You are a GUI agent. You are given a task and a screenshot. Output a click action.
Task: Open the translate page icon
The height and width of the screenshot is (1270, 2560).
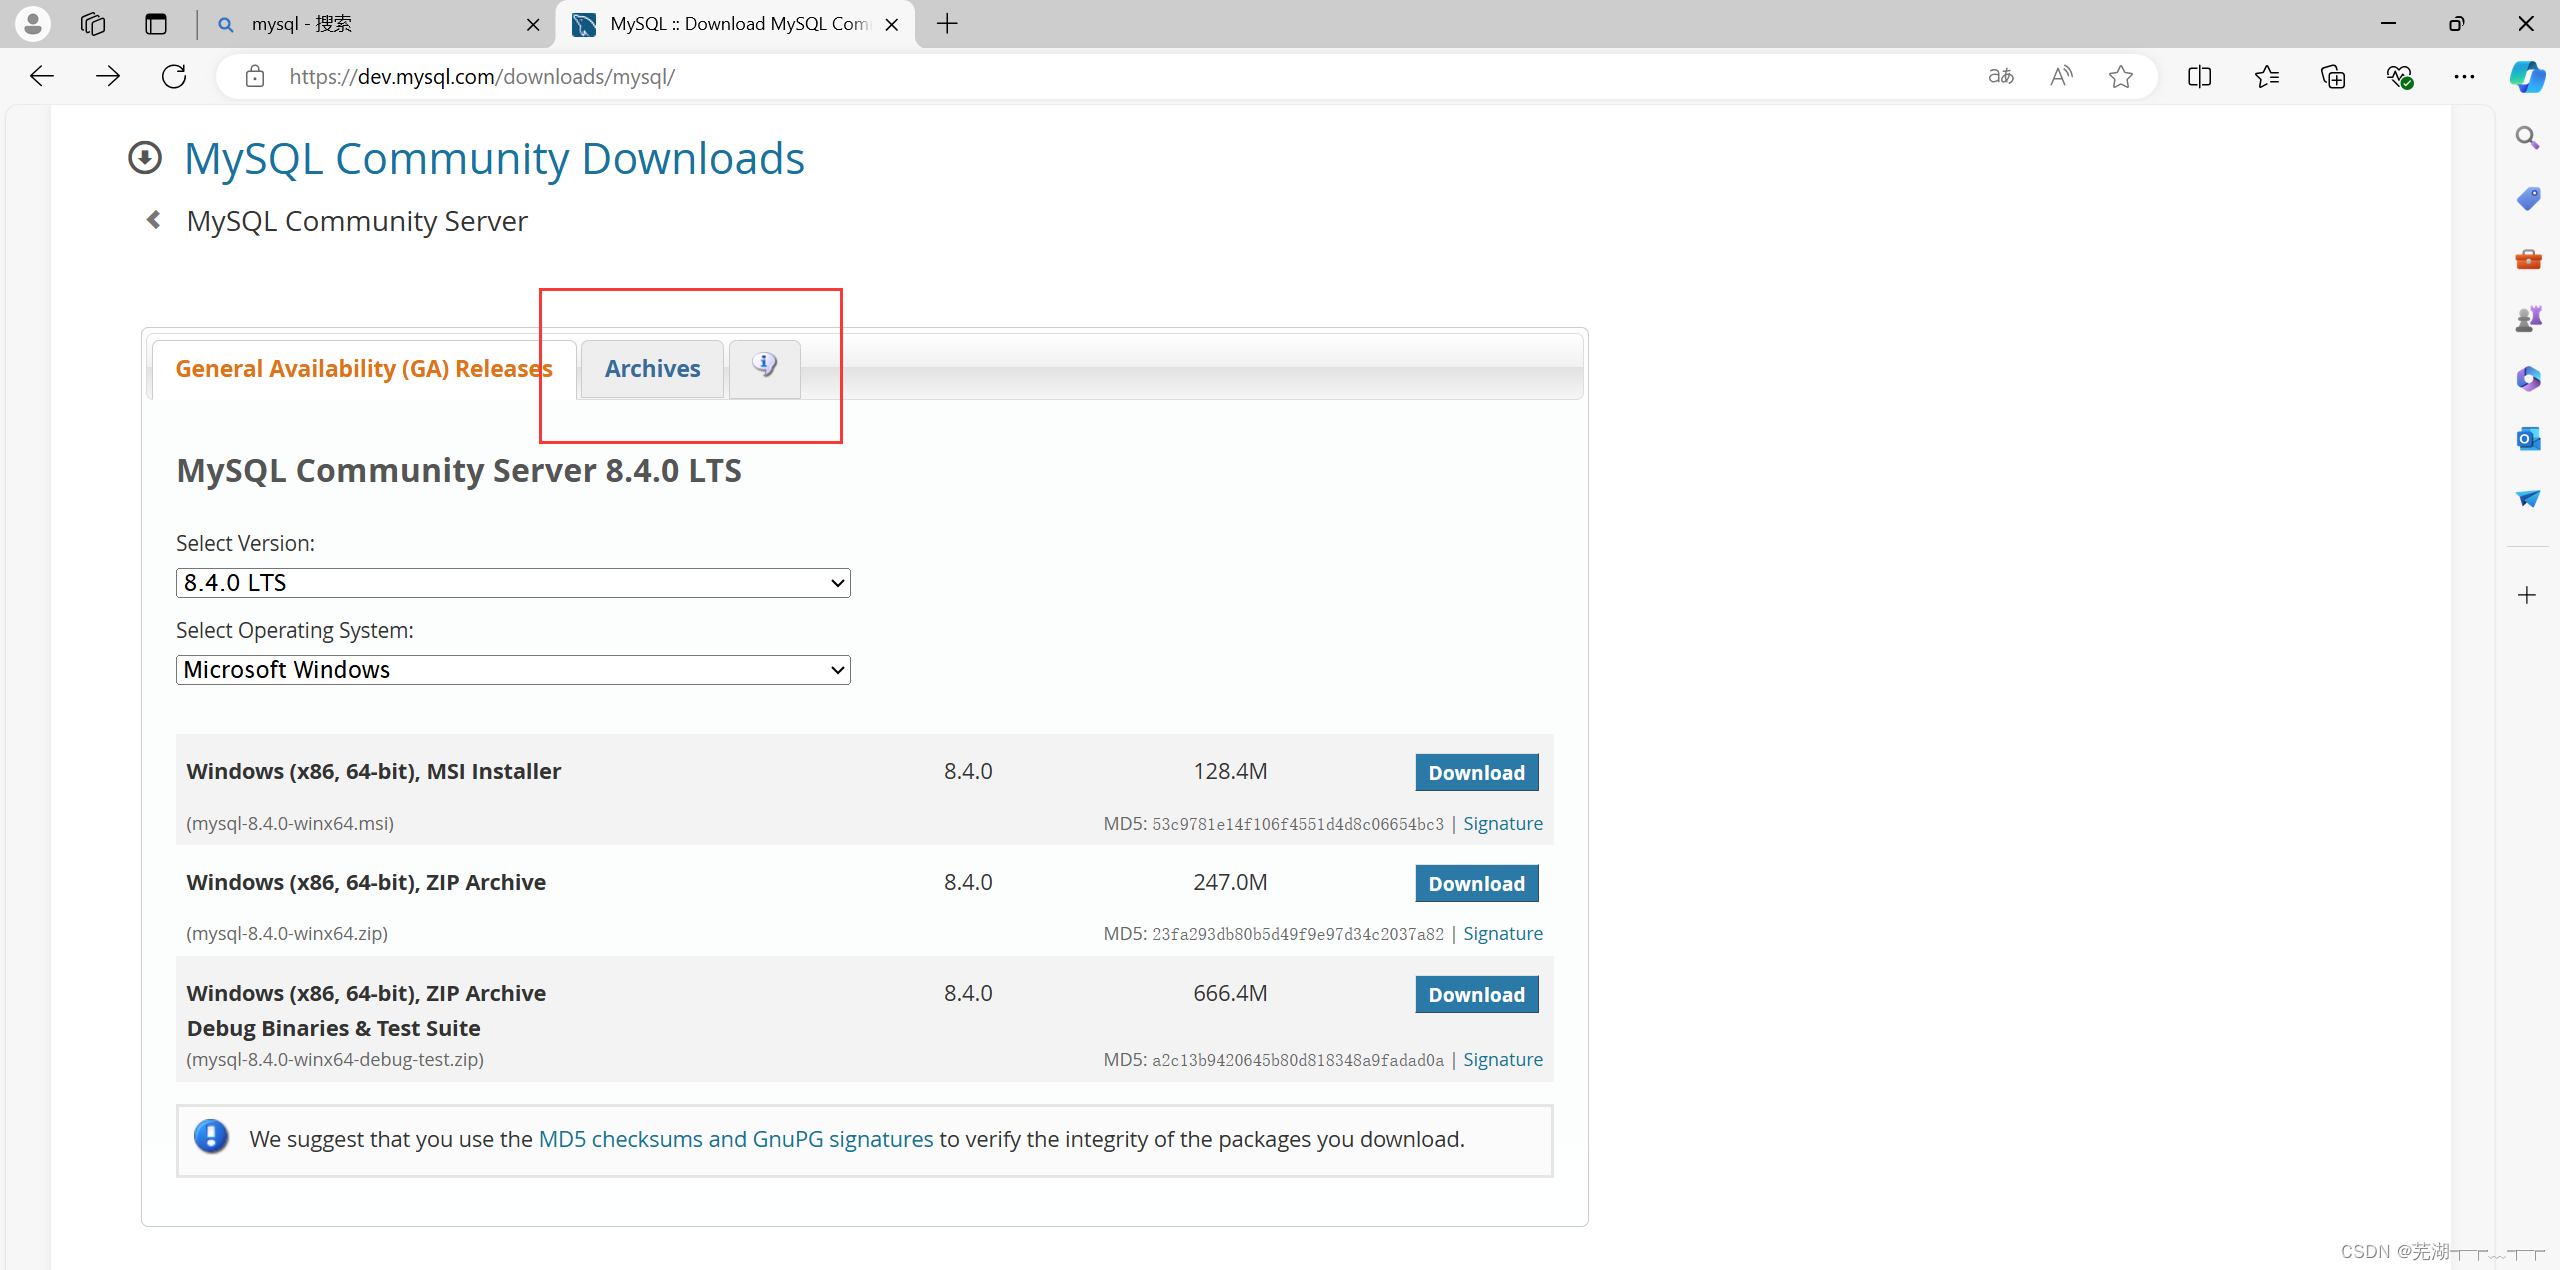(2001, 76)
